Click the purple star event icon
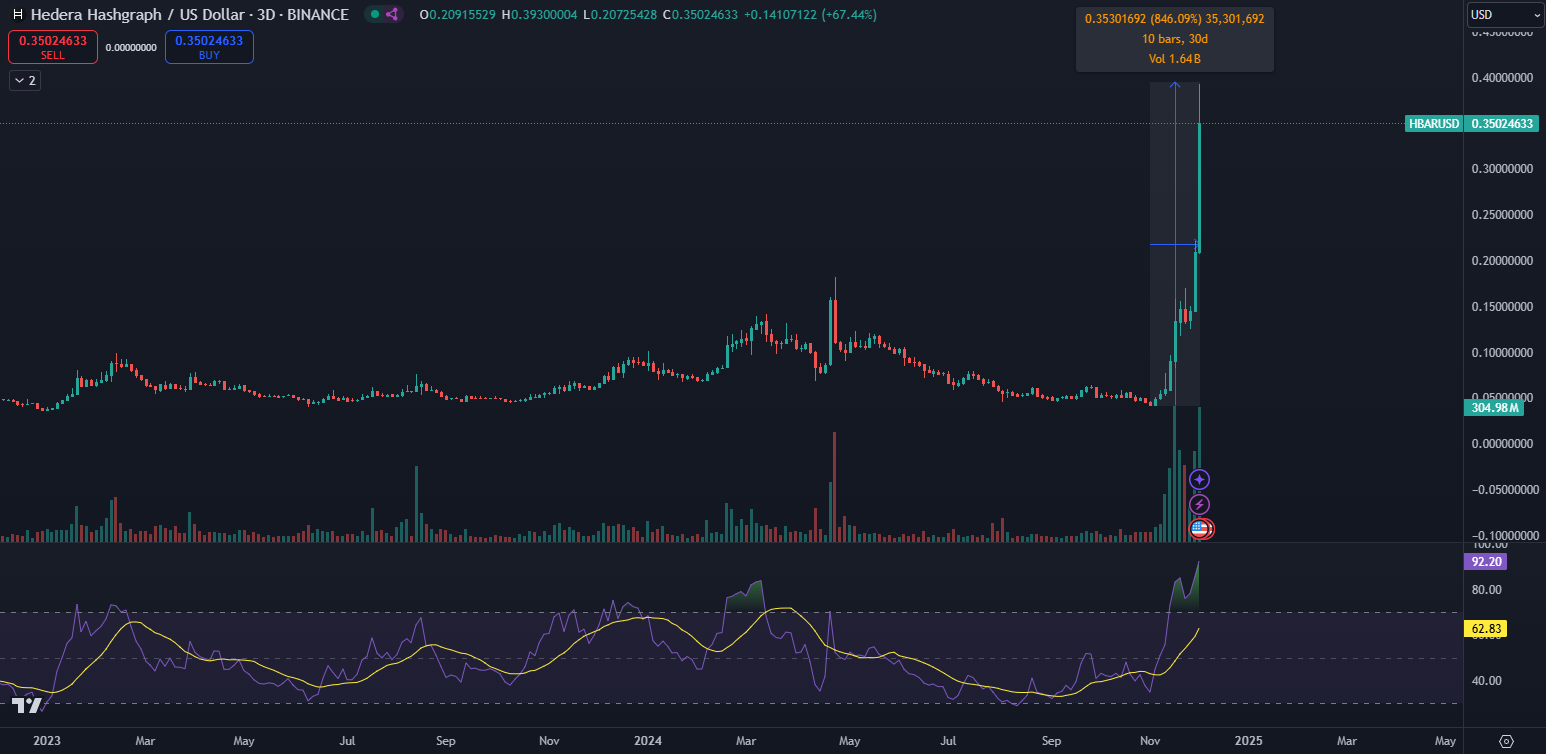Viewport: 1546px width, 754px height. (1200, 480)
